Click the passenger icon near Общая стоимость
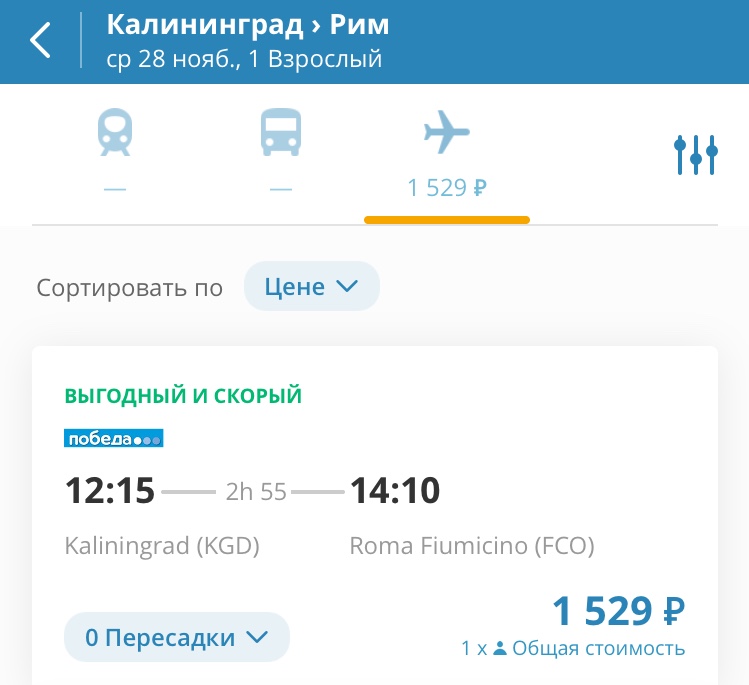Screen dimensions: 749x685 click(500, 648)
